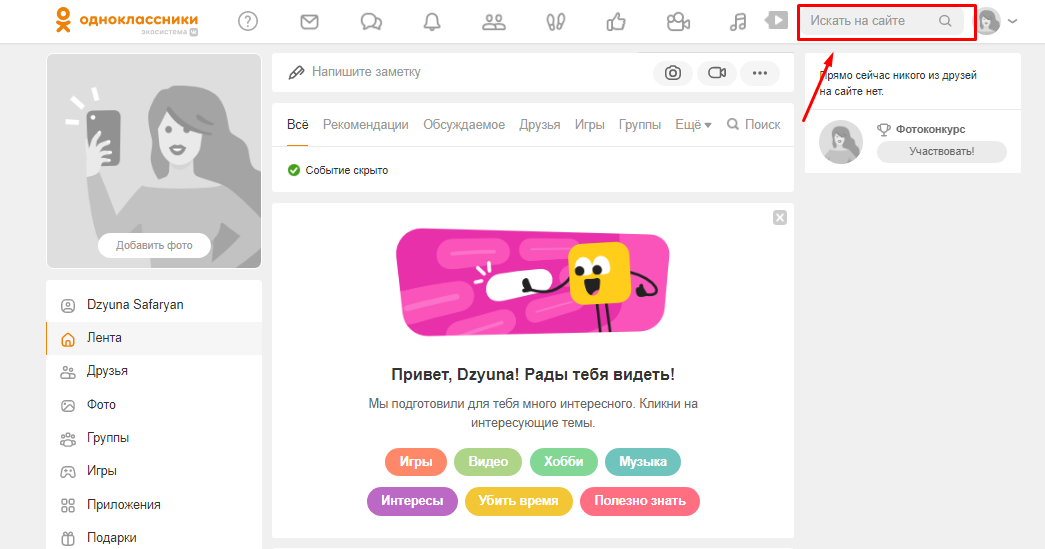Open the video camera icon in header

678,21
